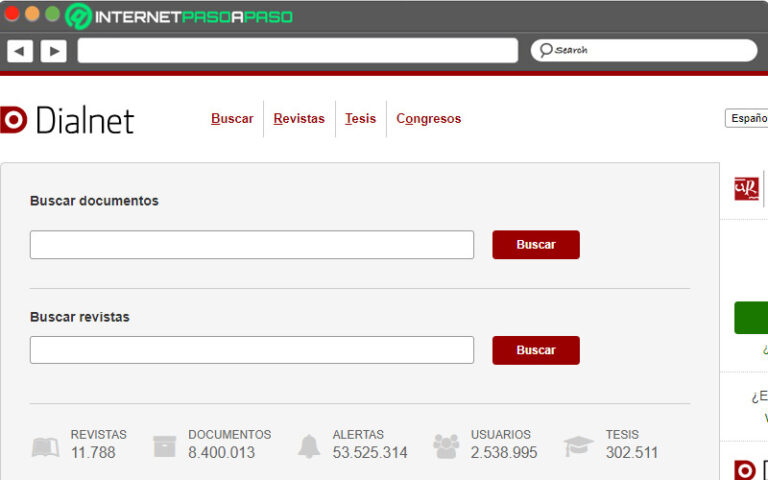Focus the Buscar documentos text field
This screenshot has height=480, width=768.
251,245
